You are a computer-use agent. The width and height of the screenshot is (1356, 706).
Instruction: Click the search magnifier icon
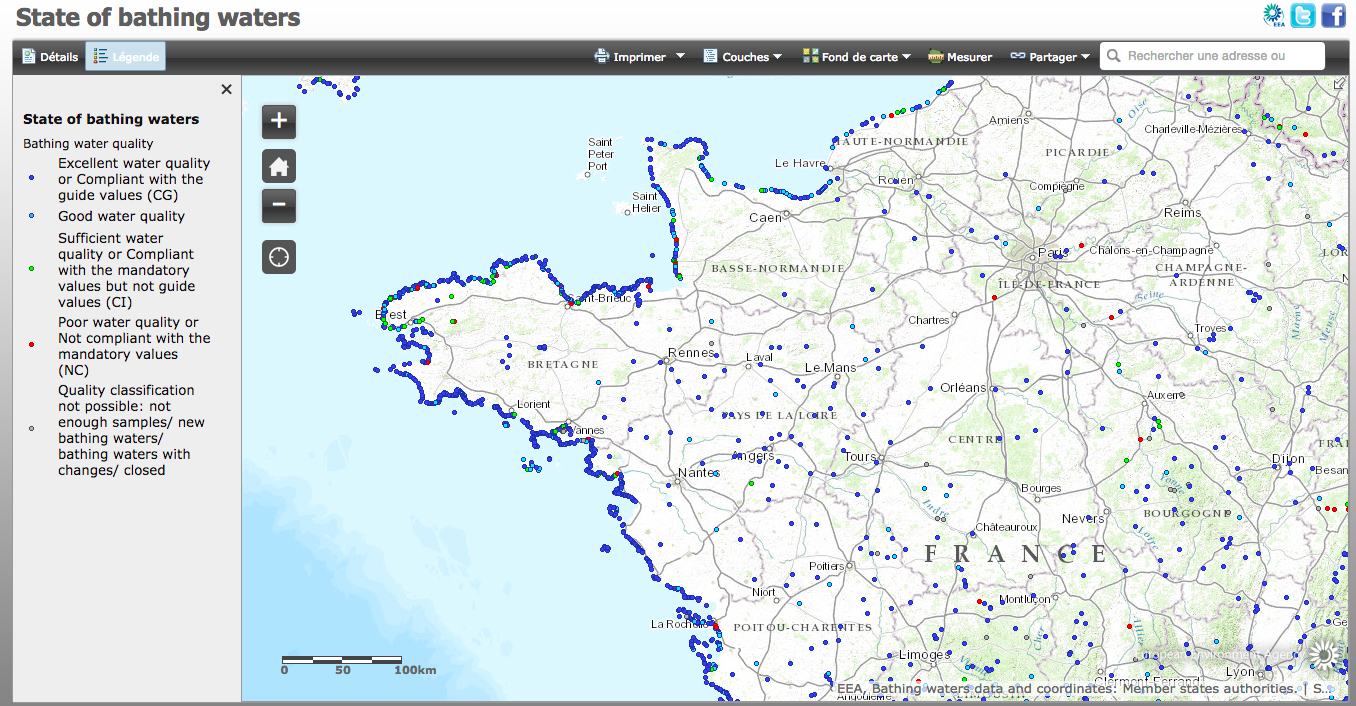point(1114,56)
